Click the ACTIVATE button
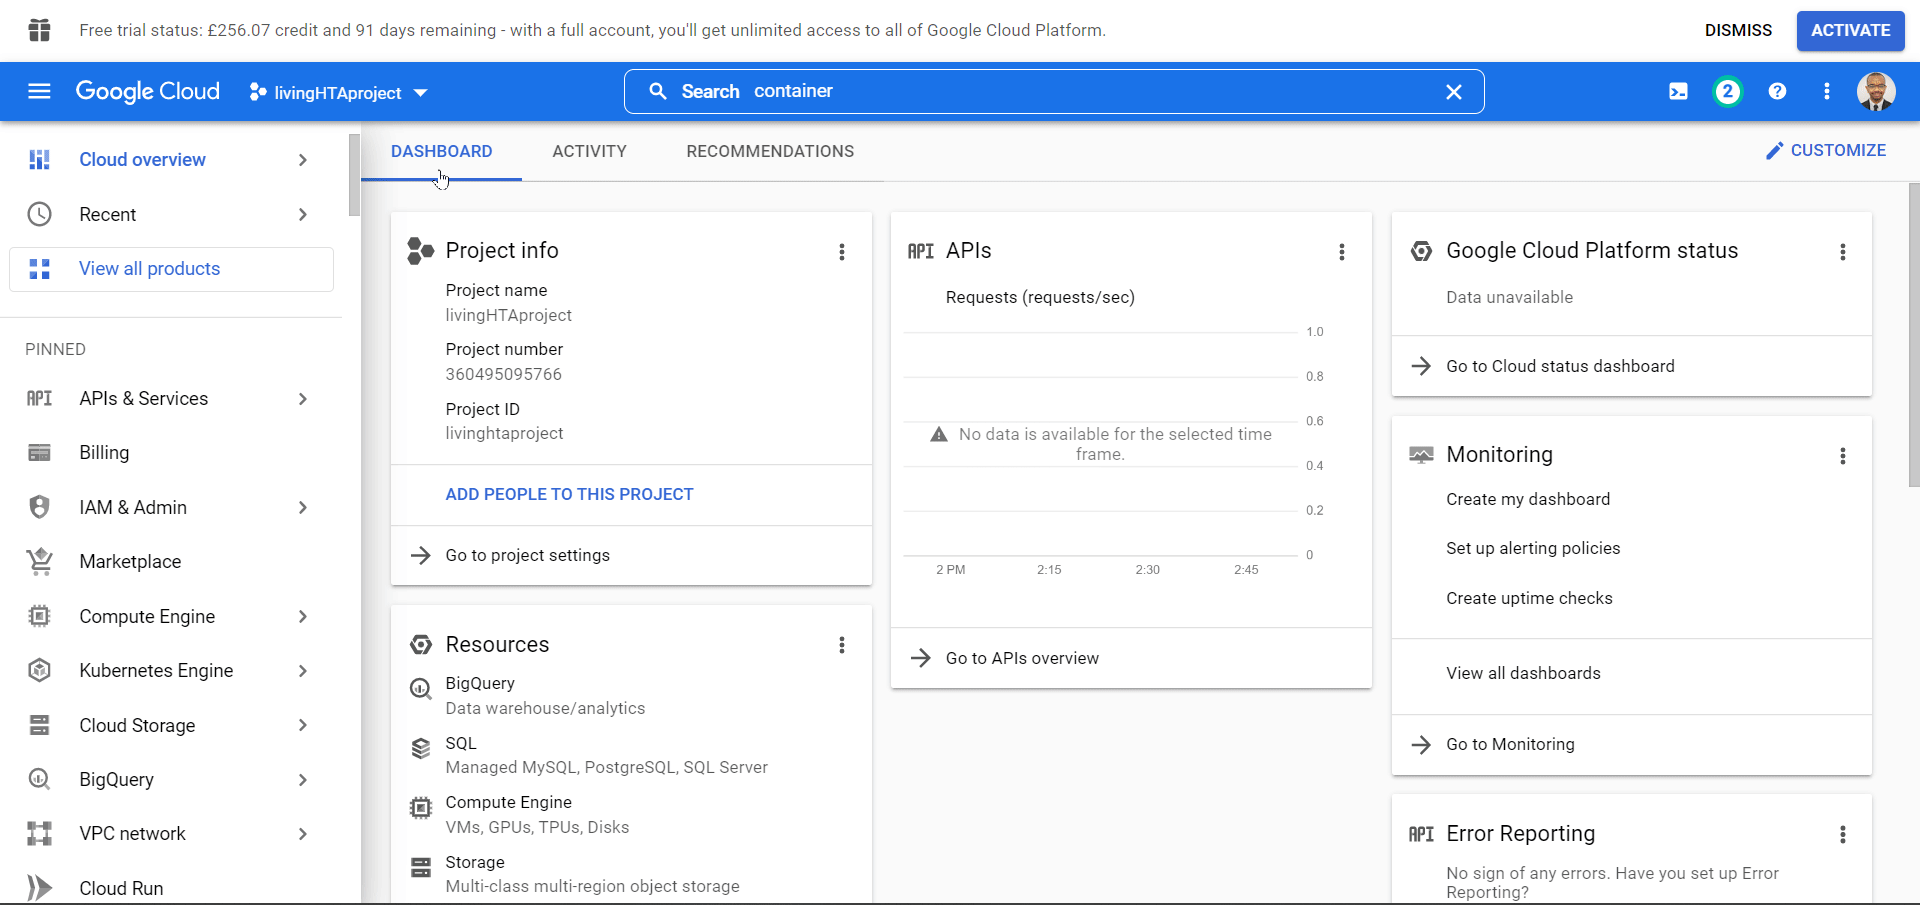The width and height of the screenshot is (1920, 905). 1850,30
